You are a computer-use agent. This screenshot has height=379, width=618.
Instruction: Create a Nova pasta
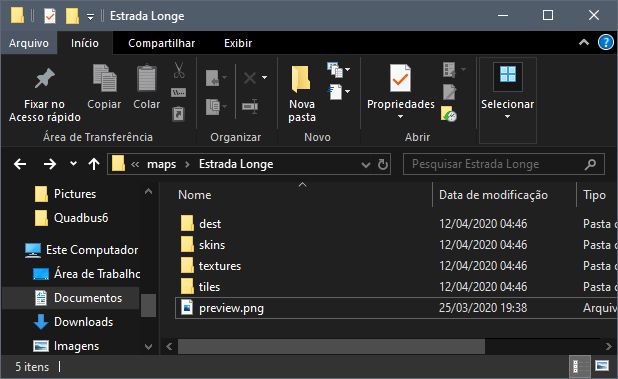302,93
